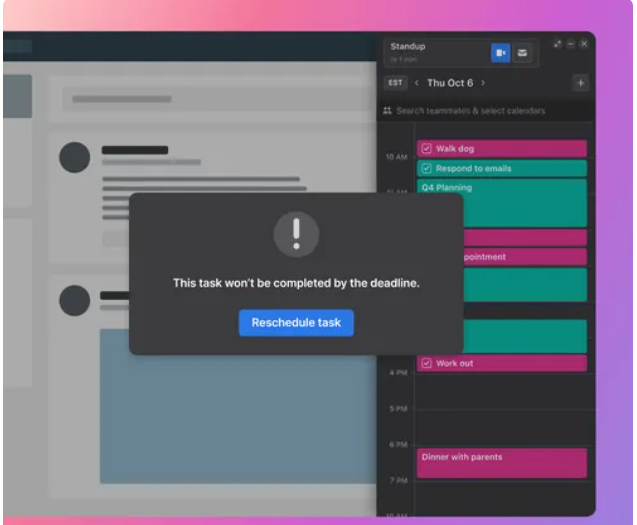The image size is (637, 525).
Task: Close the calendar panel
Action: pyautogui.click(x=584, y=44)
